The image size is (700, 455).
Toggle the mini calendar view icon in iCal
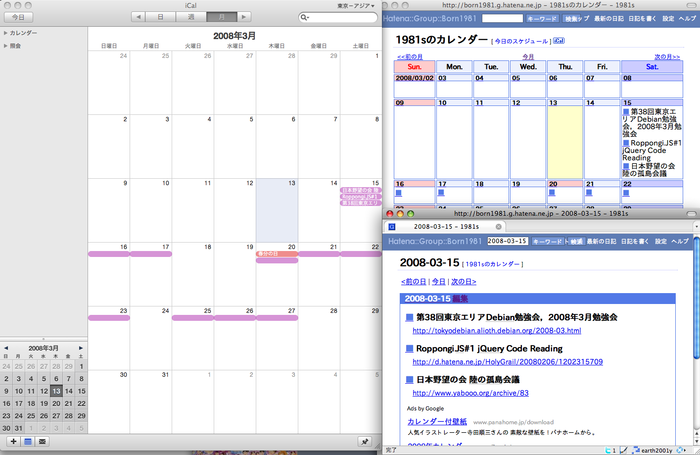pyautogui.click(x=28, y=442)
